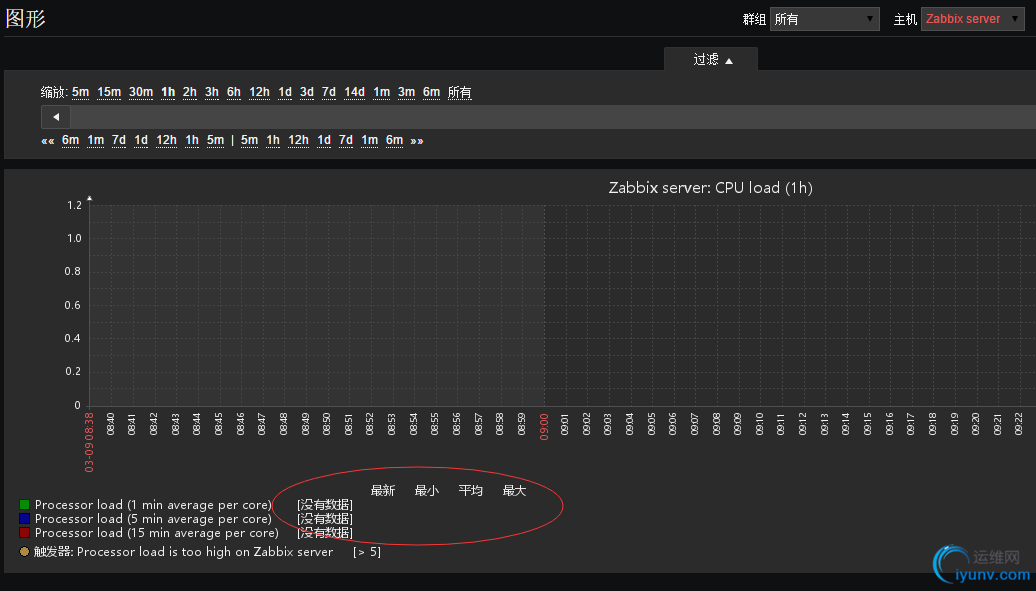Set zoom to 15m in the 缩放 row
Image resolution: width=1036 pixels, height=591 pixels.
coord(109,92)
